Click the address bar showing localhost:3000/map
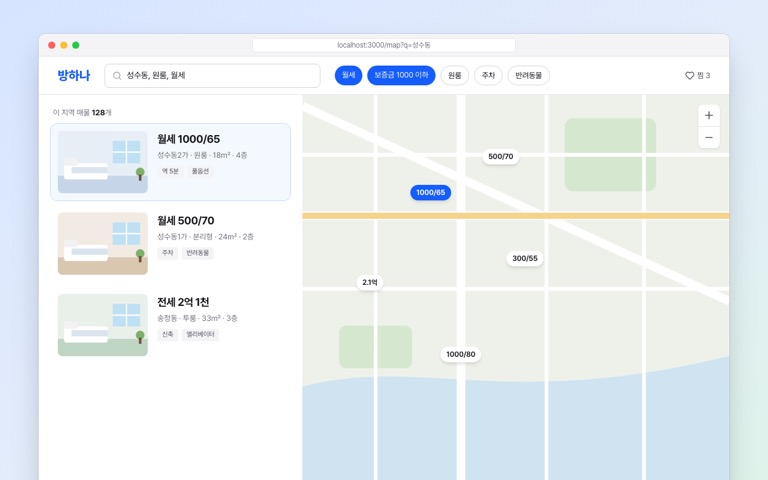Screen dimensions: 768x480 point(384,45)
